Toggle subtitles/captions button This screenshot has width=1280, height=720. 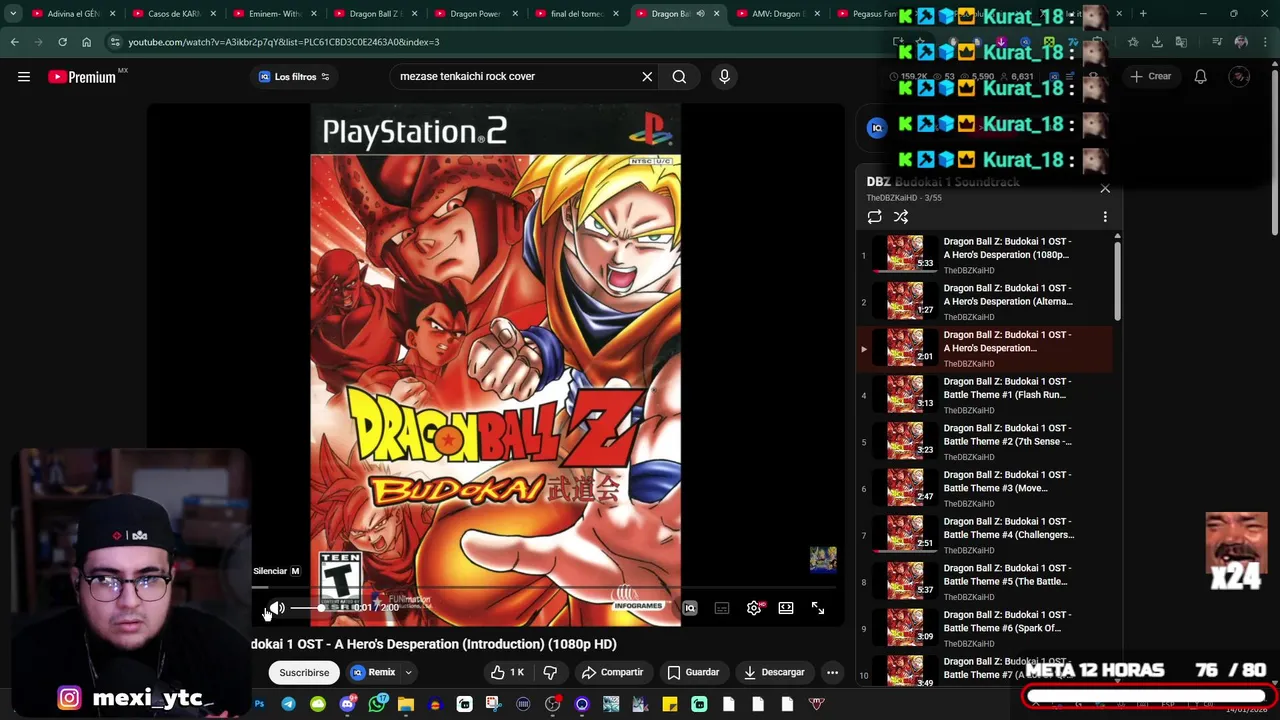coord(722,608)
